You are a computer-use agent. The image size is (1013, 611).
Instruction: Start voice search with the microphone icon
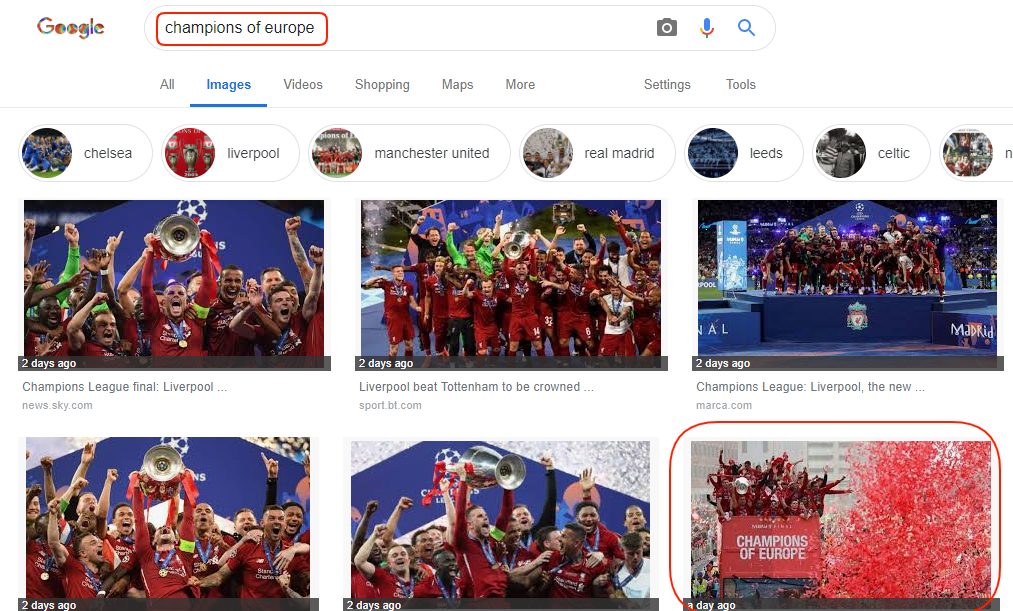coord(707,28)
